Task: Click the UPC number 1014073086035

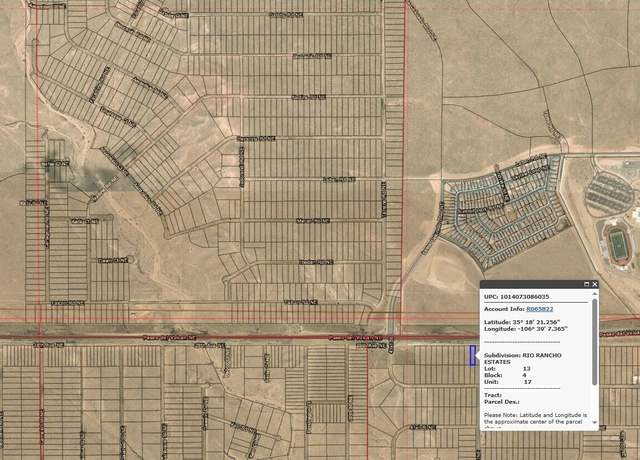Action: click(x=524, y=297)
